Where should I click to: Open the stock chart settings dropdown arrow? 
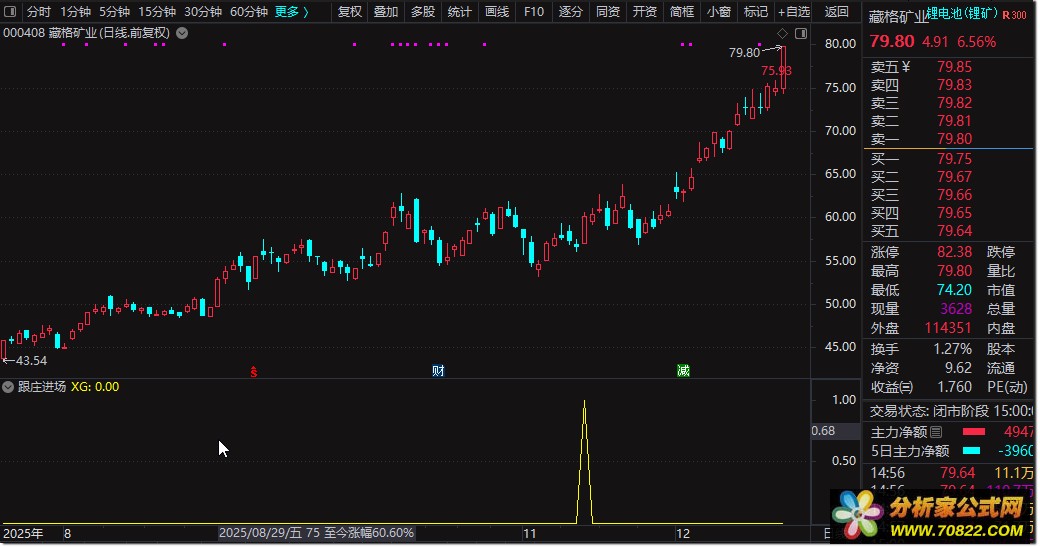(180, 33)
